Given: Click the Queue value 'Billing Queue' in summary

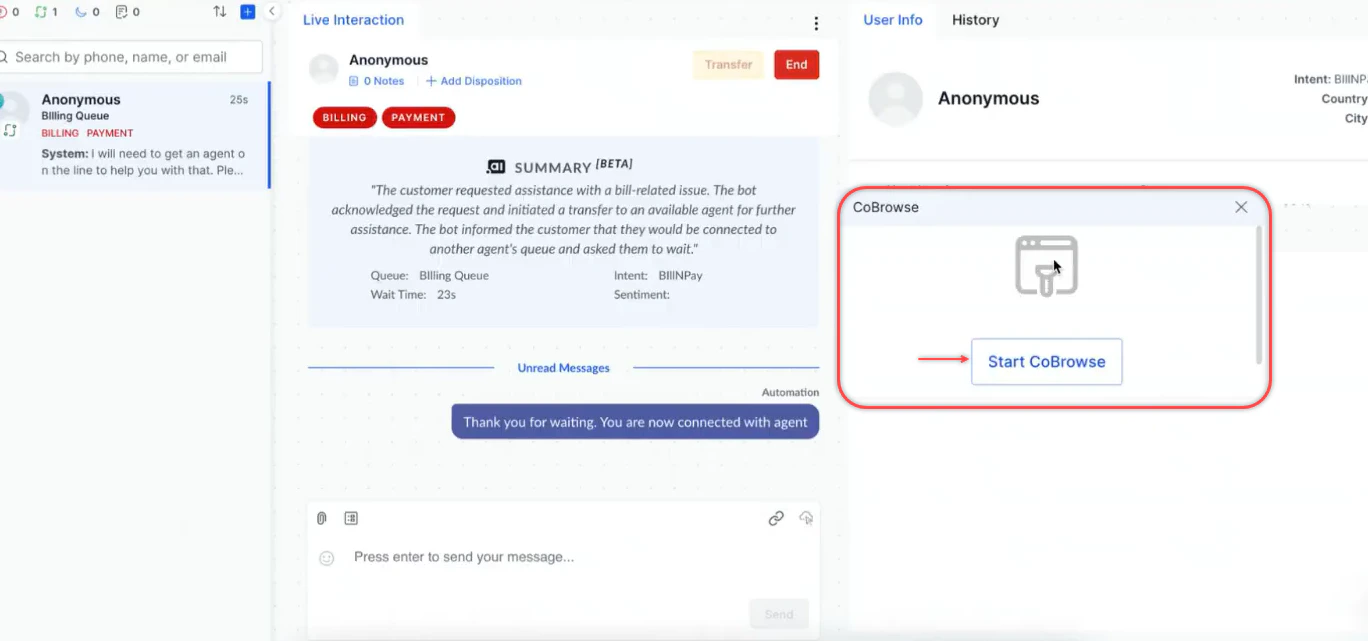Looking at the screenshot, I should [454, 275].
